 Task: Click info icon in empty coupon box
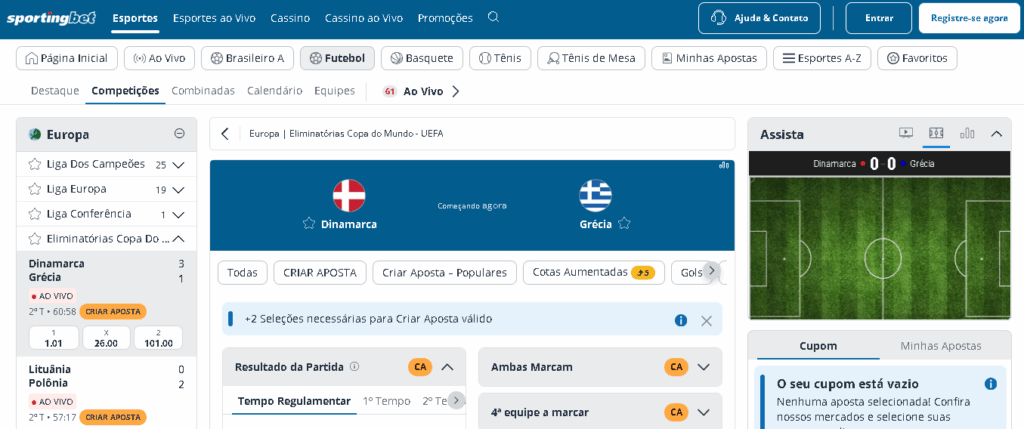(x=990, y=384)
